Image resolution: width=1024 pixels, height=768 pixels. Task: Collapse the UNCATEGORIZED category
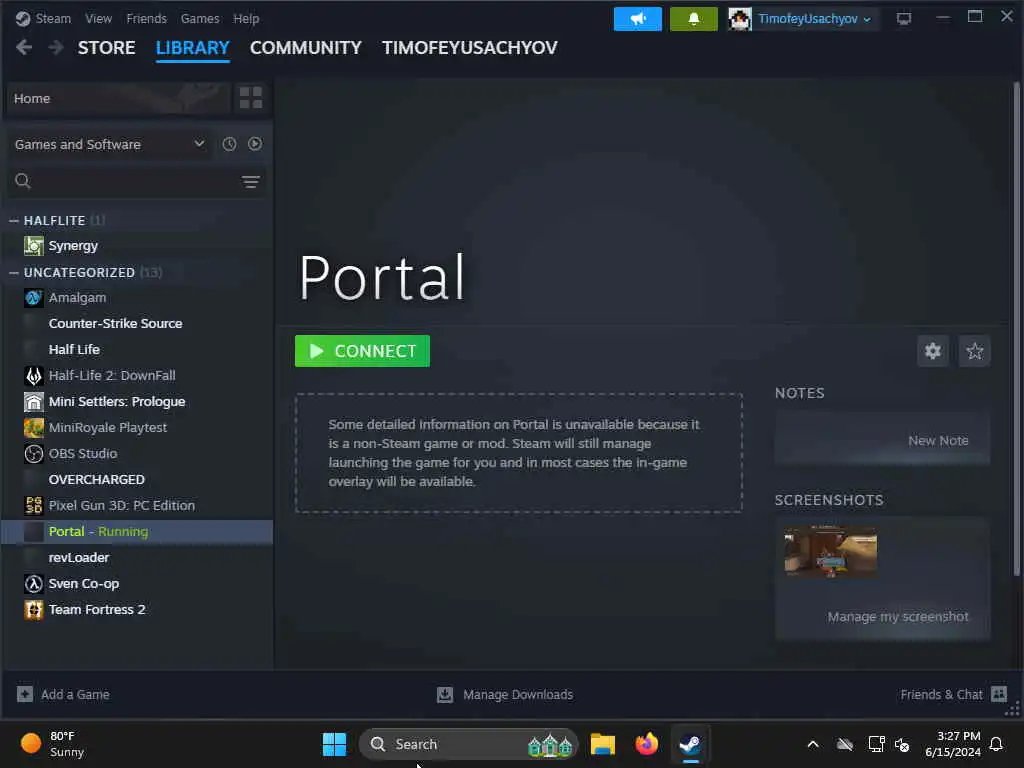tap(14, 272)
